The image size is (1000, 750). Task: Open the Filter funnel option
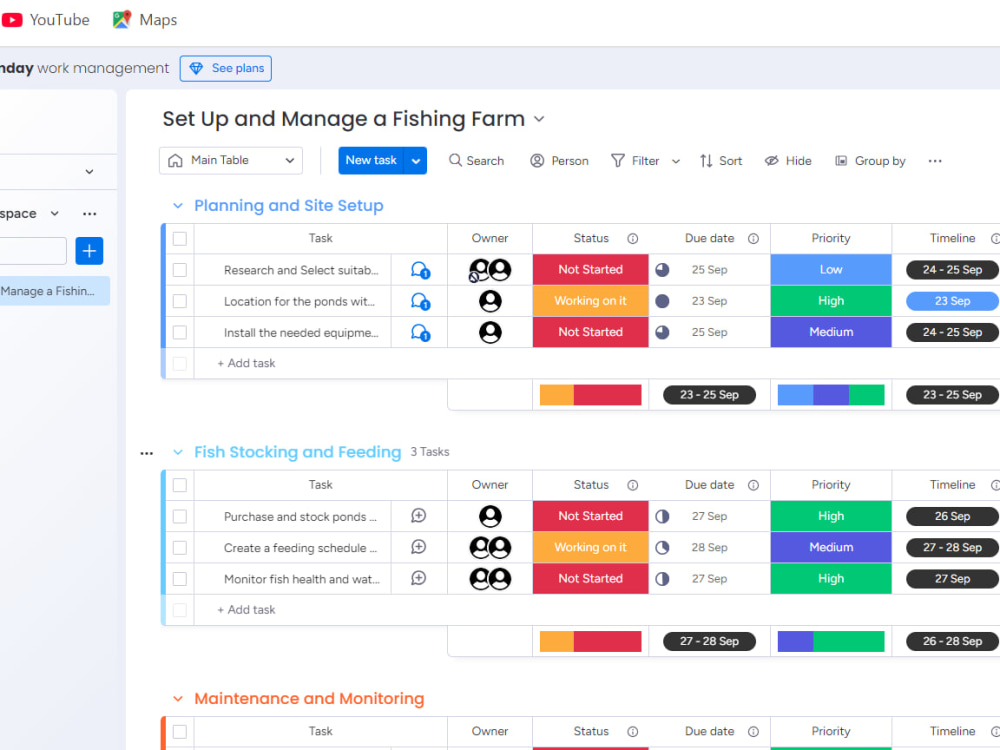(x=635, y=161)
